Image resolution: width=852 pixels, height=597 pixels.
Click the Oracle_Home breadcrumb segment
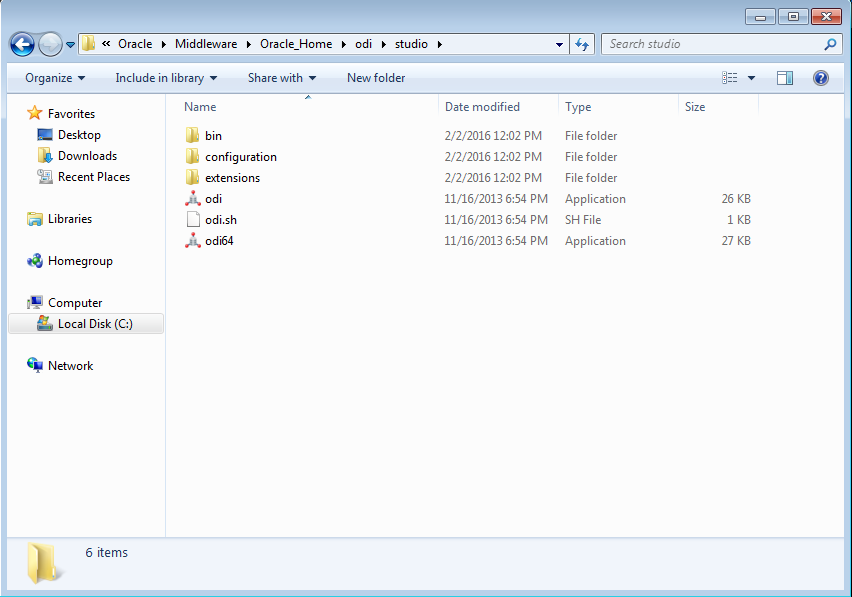point(296,44)
